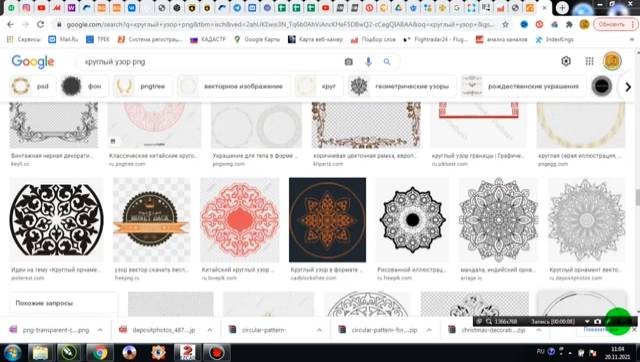Start voice search with the microphone icon
The image size is (640, 362).
(x=368, y=62)
